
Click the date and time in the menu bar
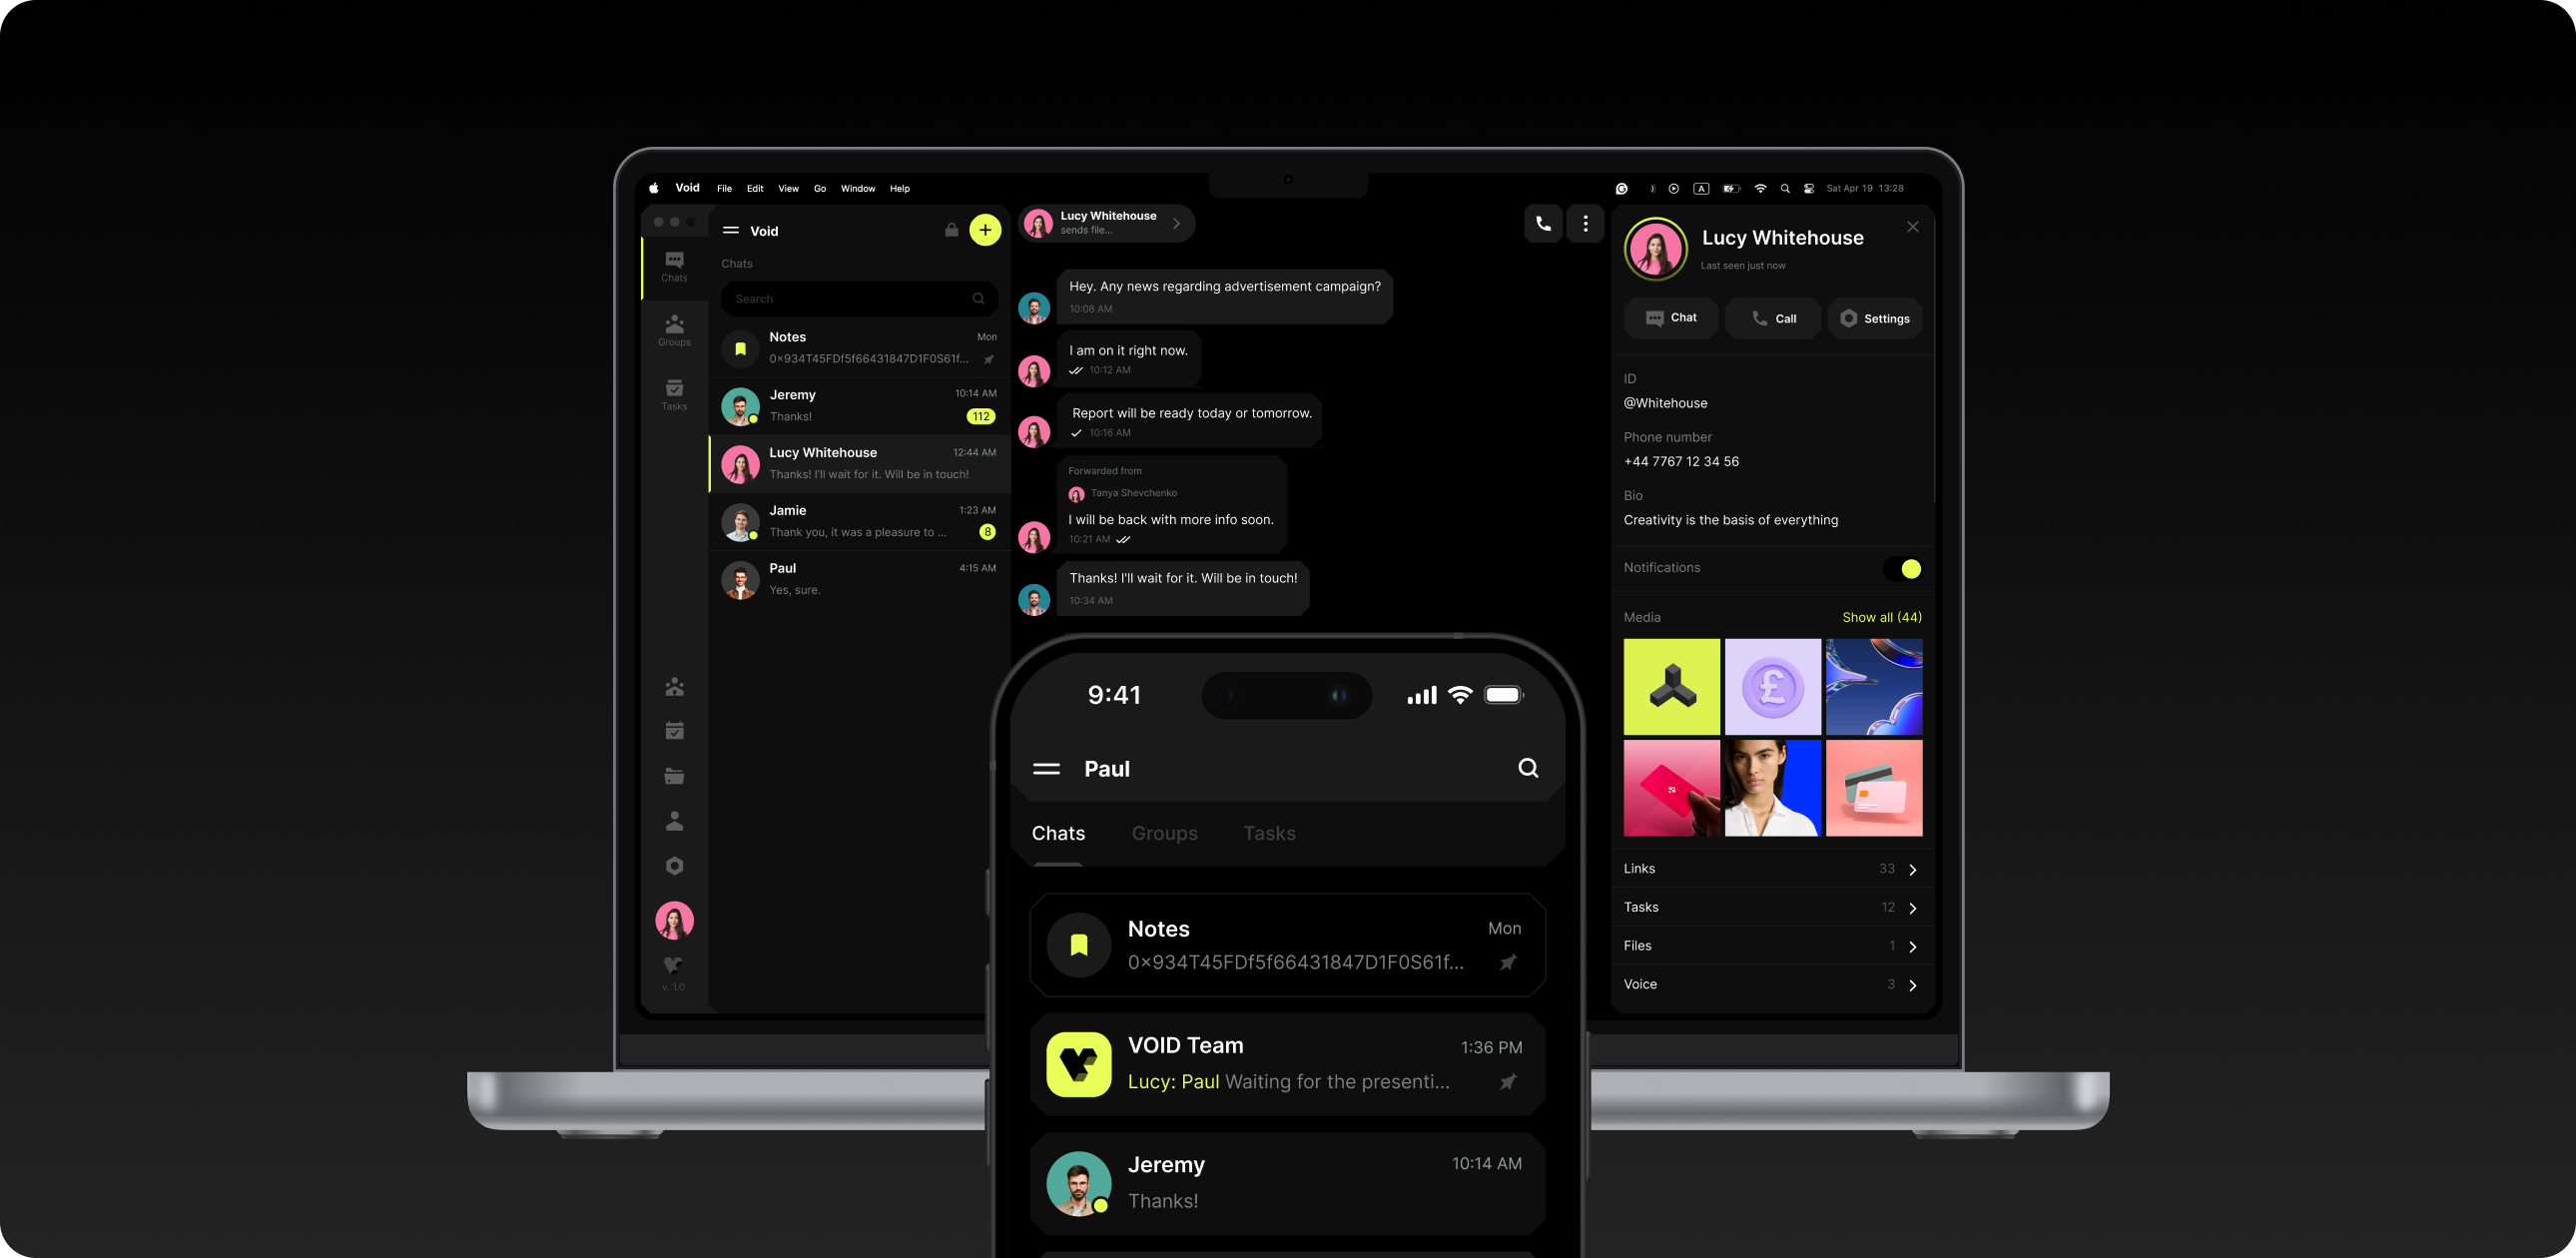pyautogui.click(x=1865, y=188)
